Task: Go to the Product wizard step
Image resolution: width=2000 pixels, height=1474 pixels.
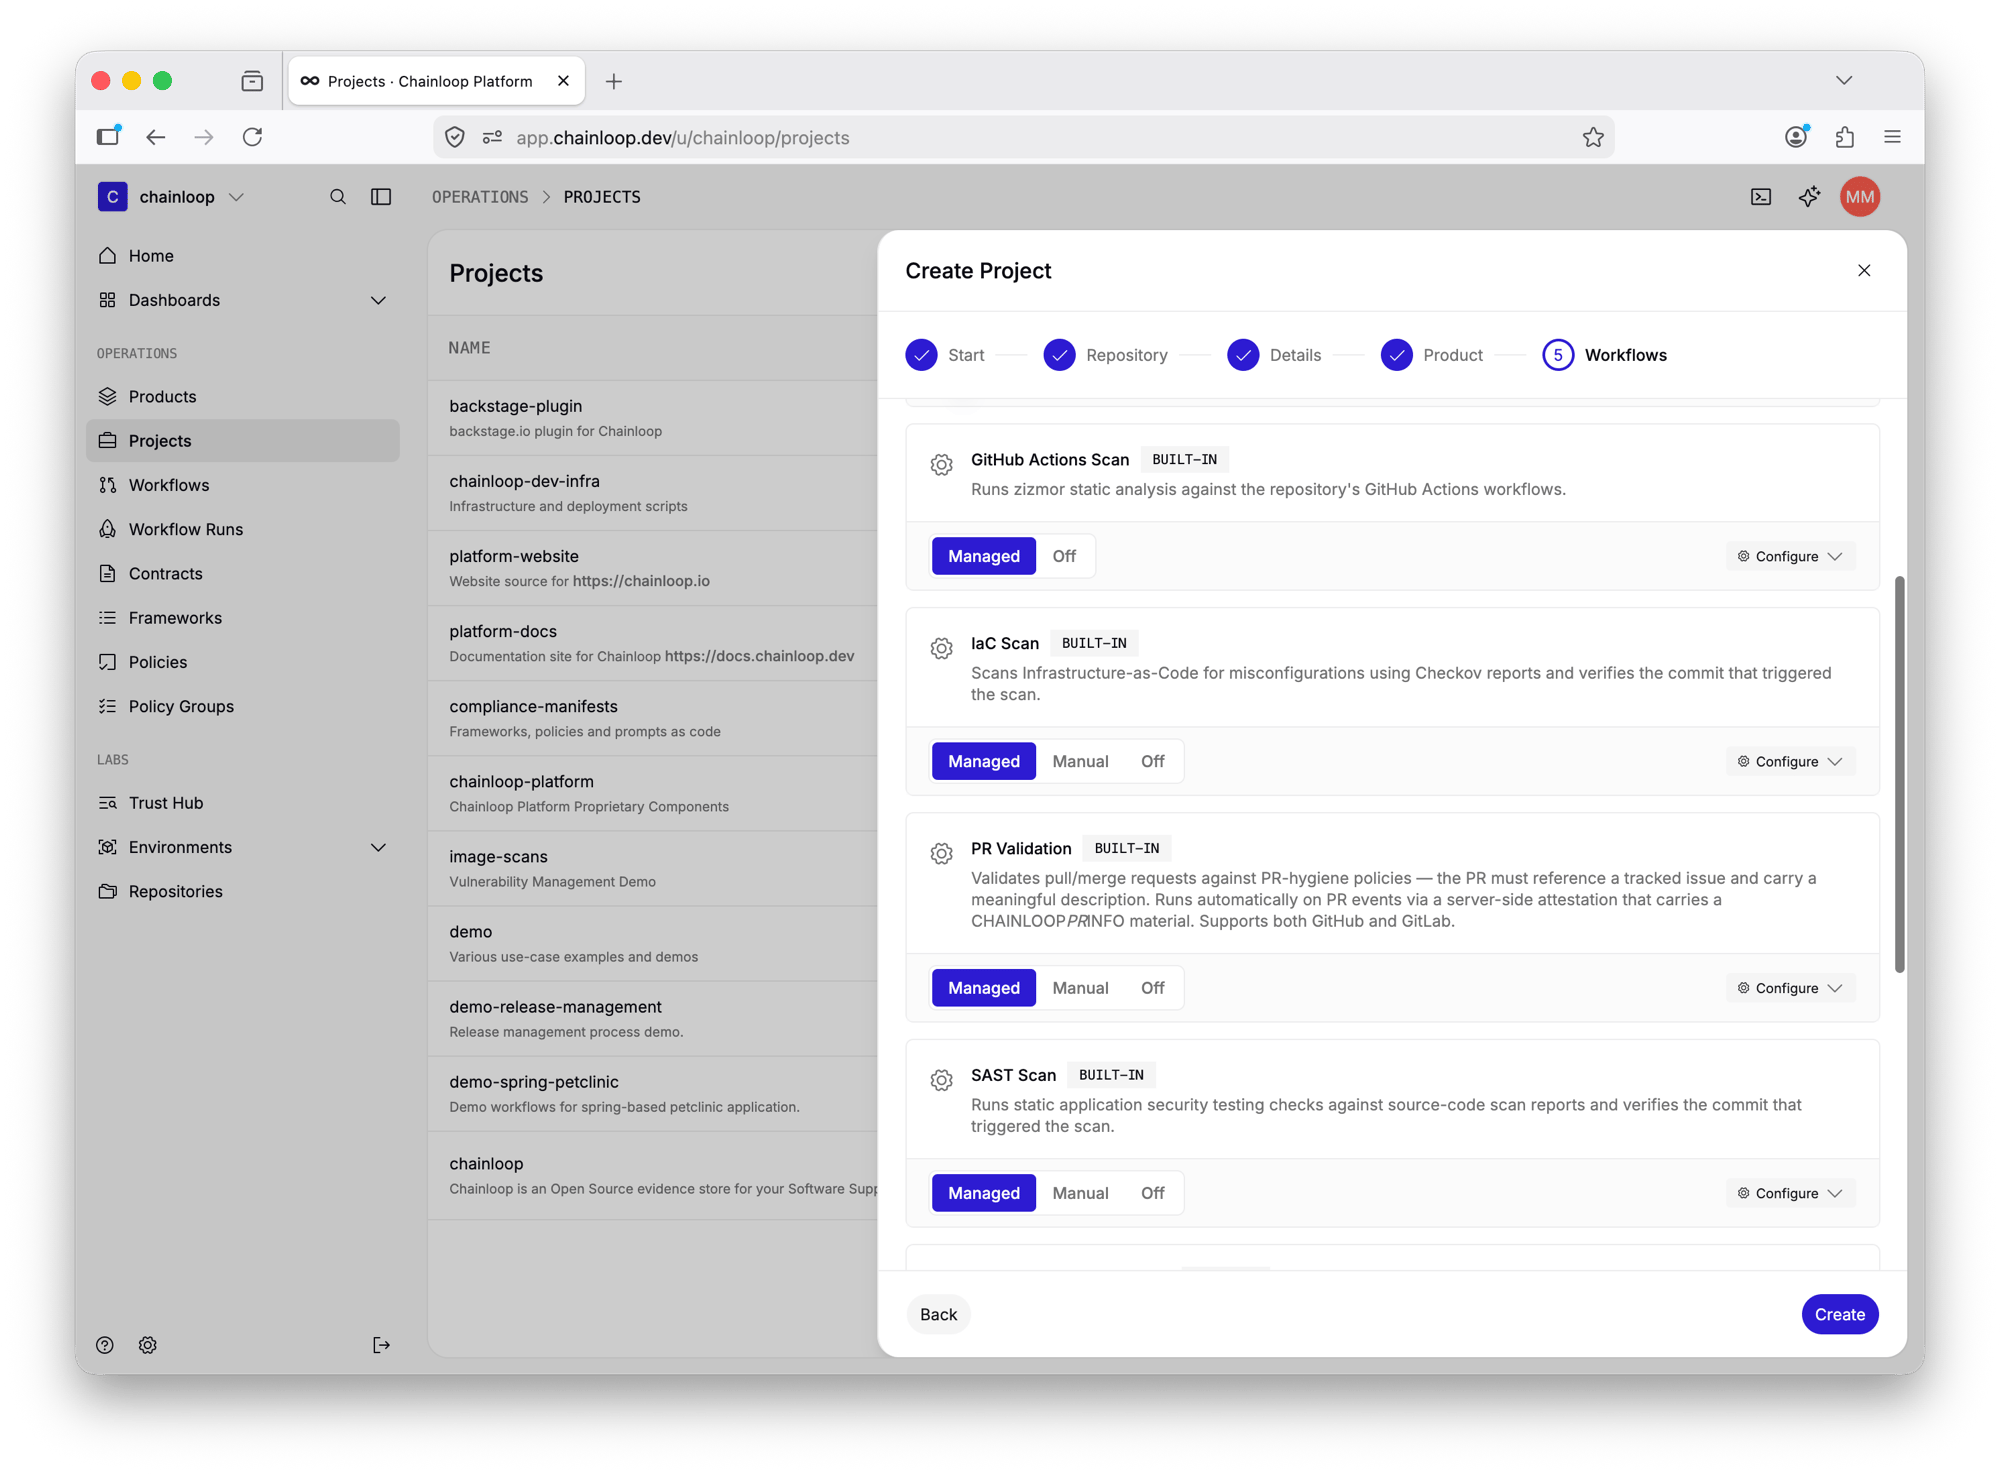Action: pyautogui.click(x=1432, y=355)
